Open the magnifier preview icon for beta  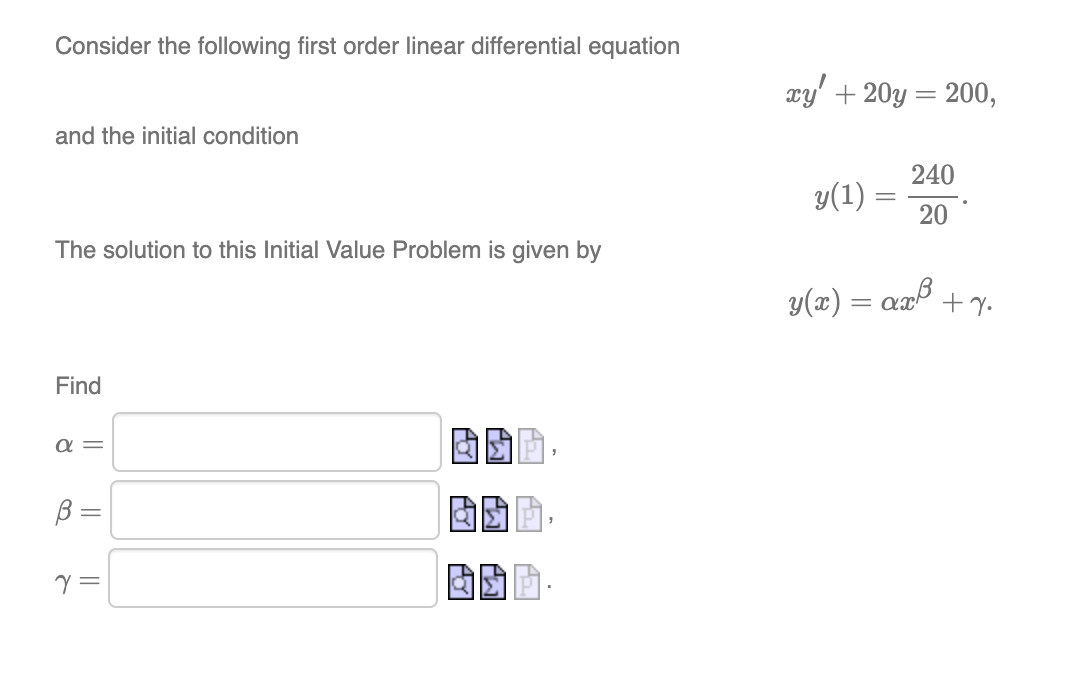[x=463, y=513]
